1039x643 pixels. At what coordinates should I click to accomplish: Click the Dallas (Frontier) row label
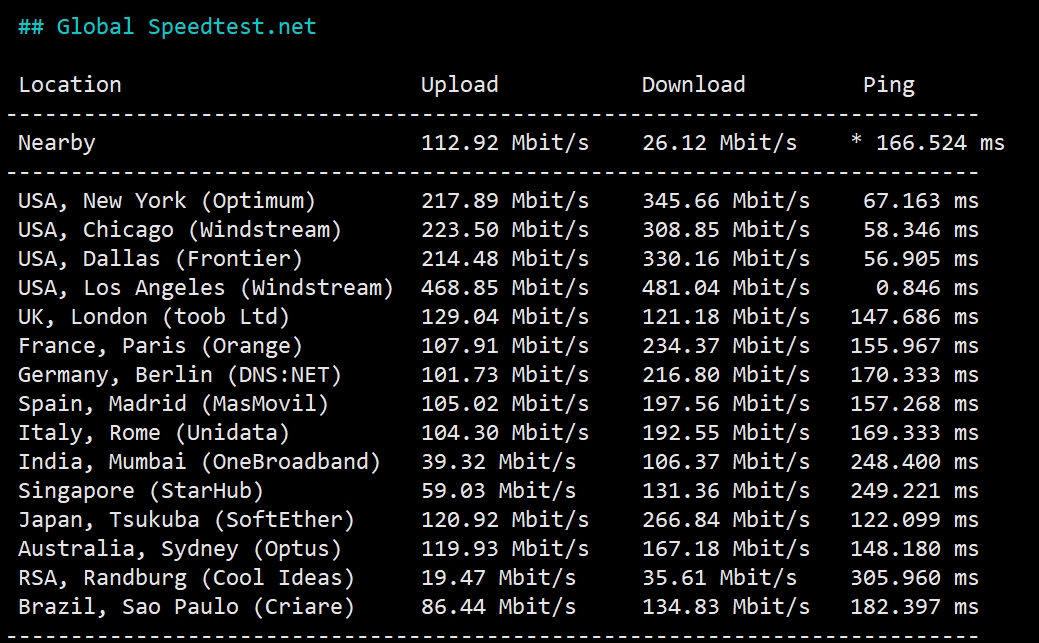click(x=160, y=259)
